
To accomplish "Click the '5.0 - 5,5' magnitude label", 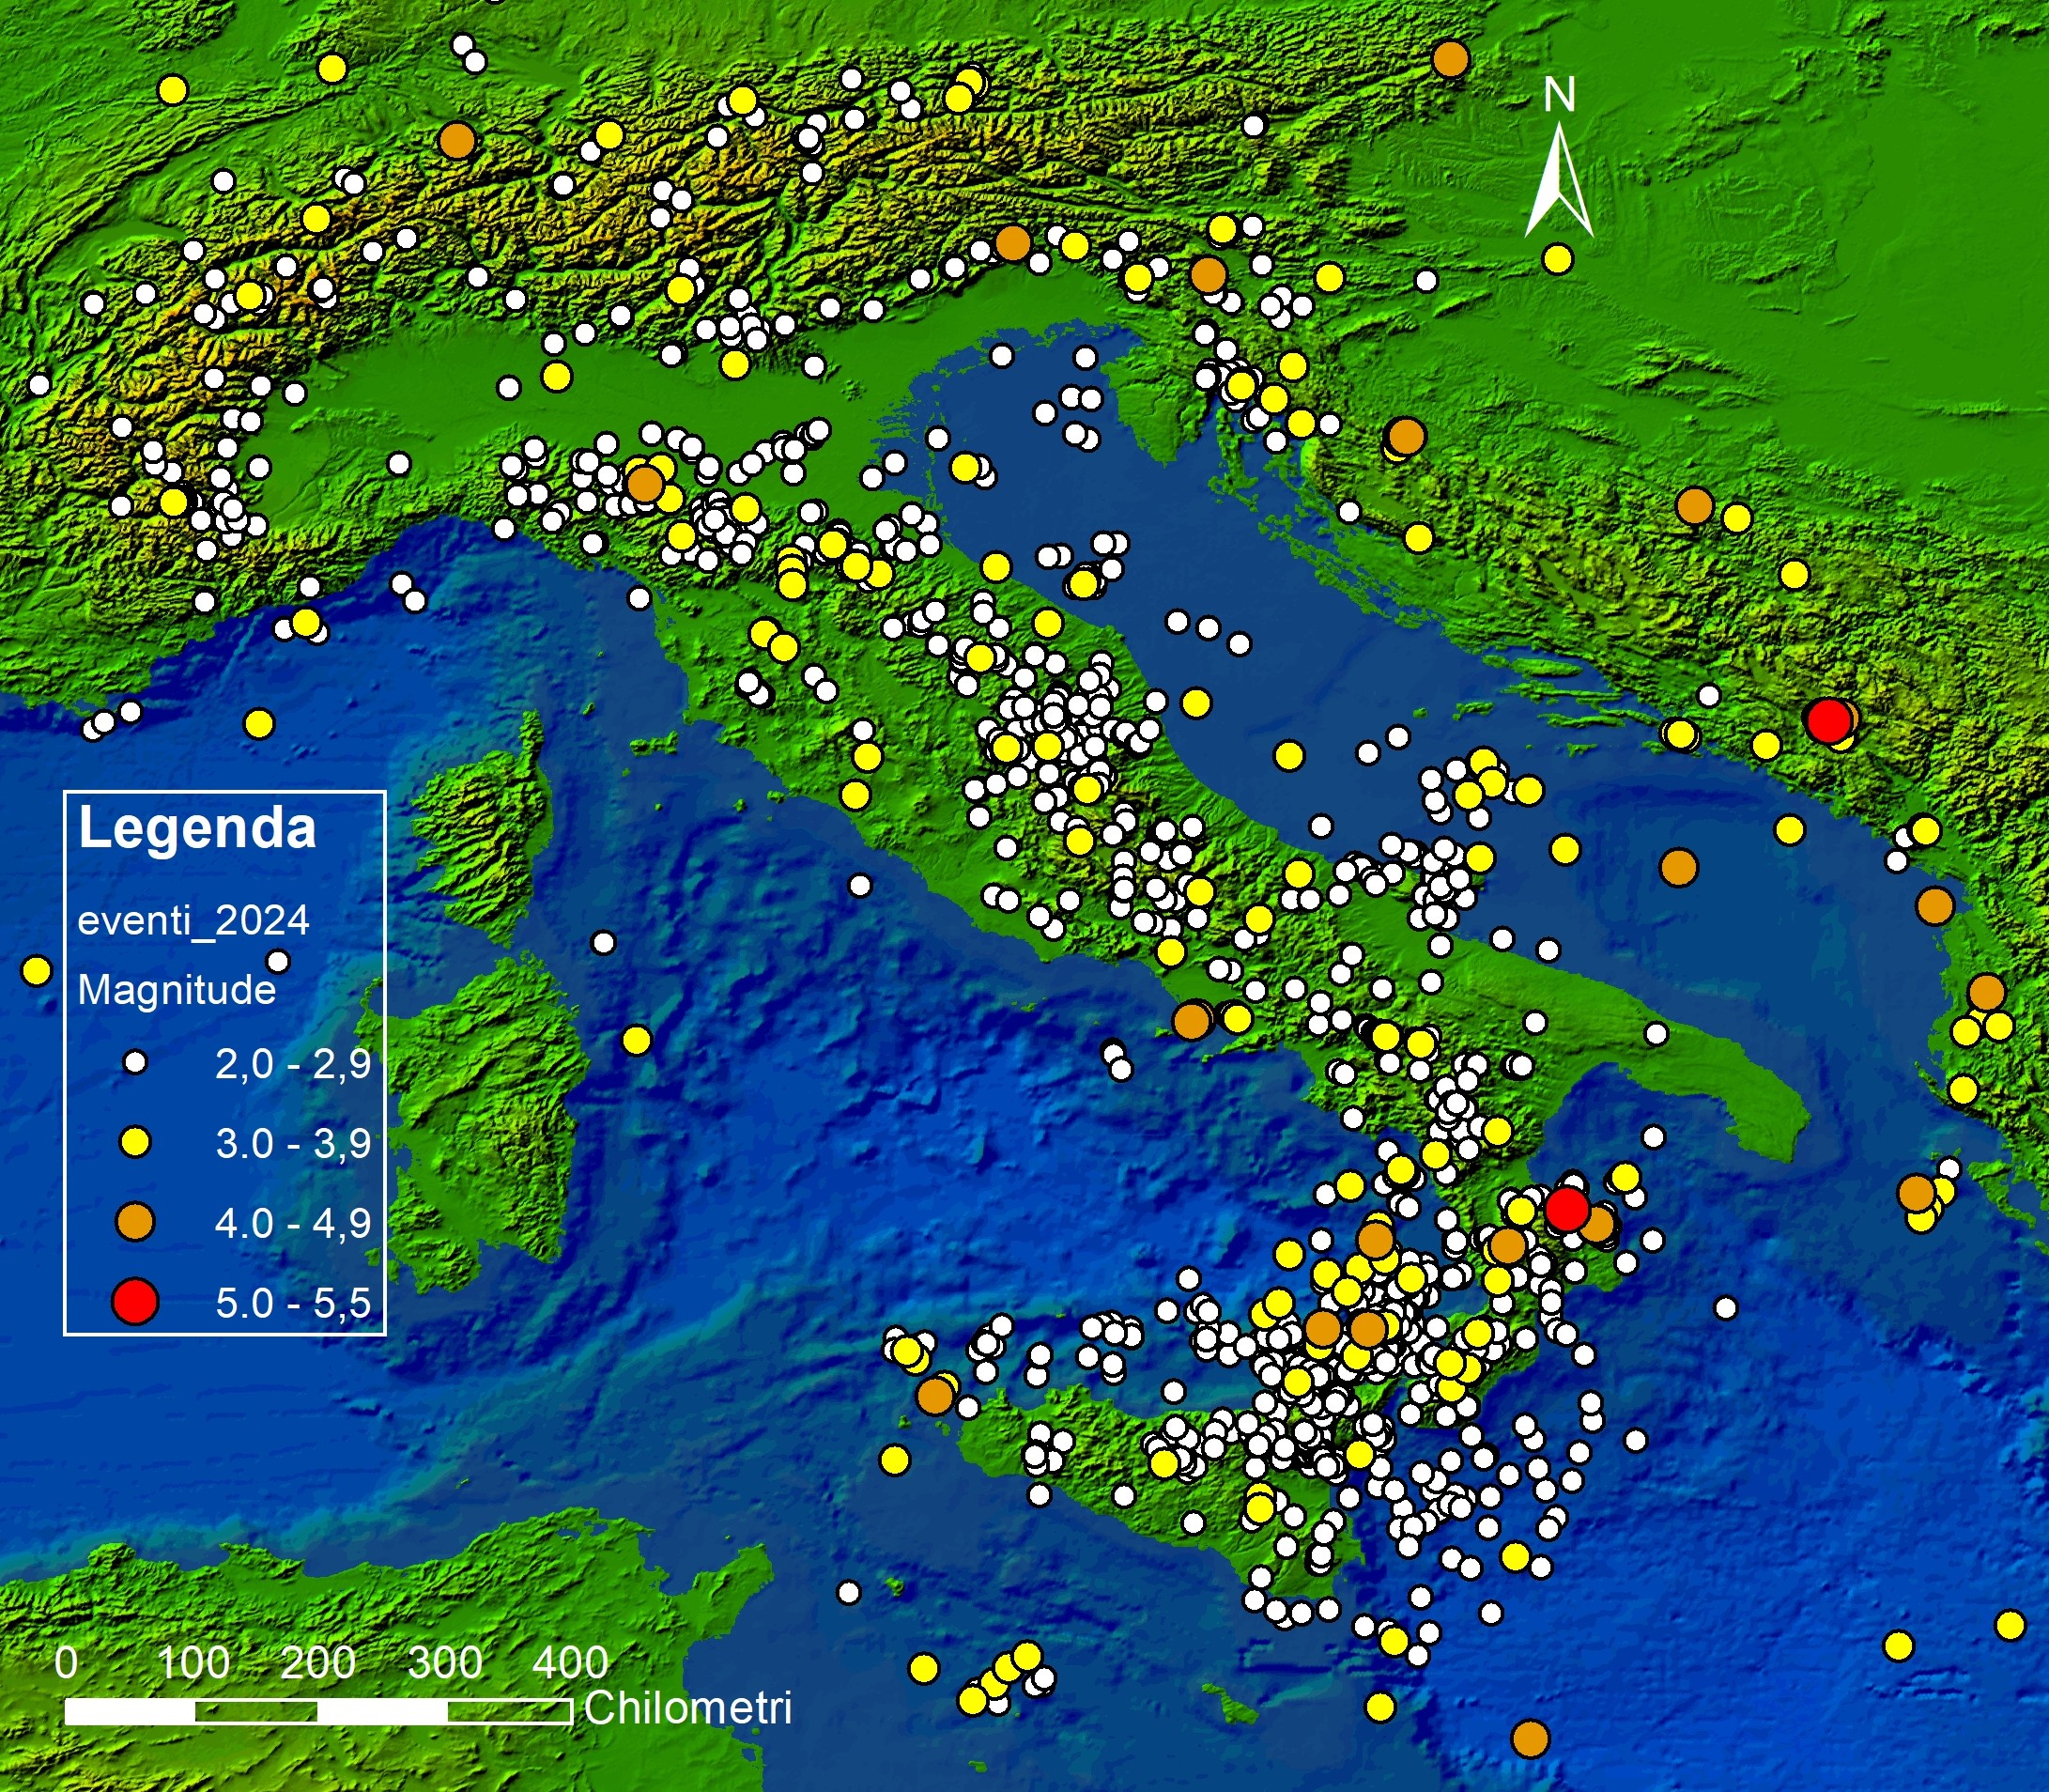I will 293,1303.
